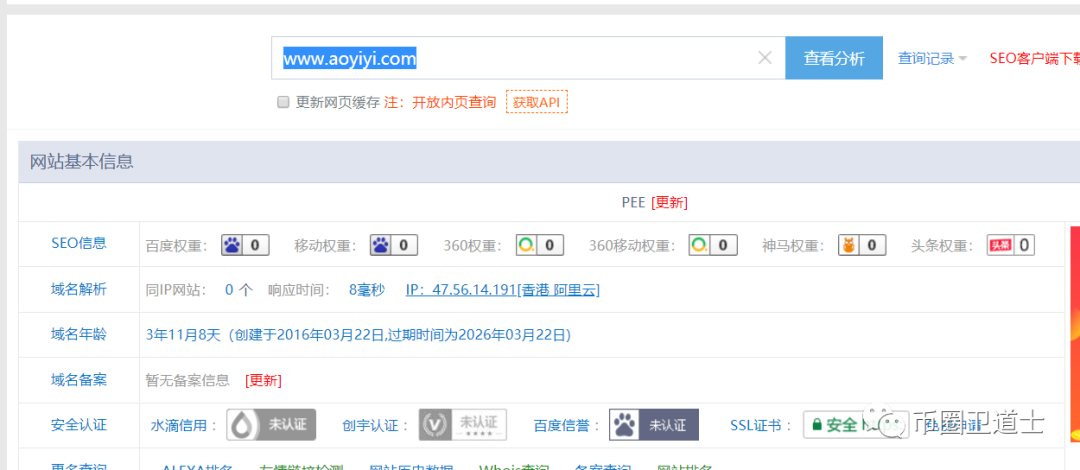Click the 创宇认证 未认证 badge
1080x470 pixels.
click(x=463, y=425)
